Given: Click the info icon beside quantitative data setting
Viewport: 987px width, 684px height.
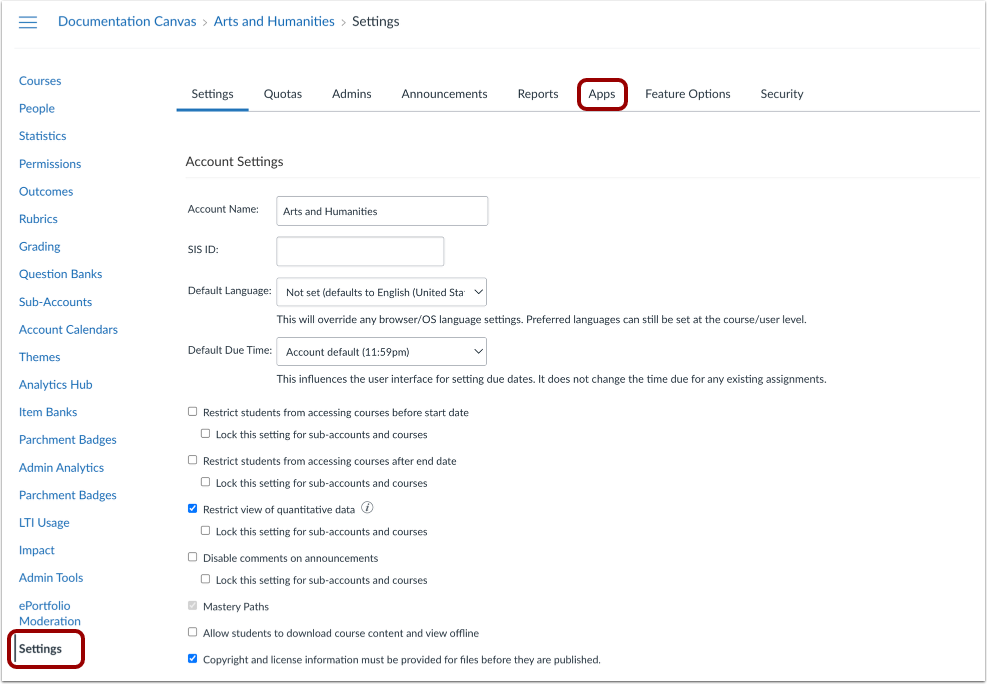Looking at the screenshot, I should tap(366, 507).
